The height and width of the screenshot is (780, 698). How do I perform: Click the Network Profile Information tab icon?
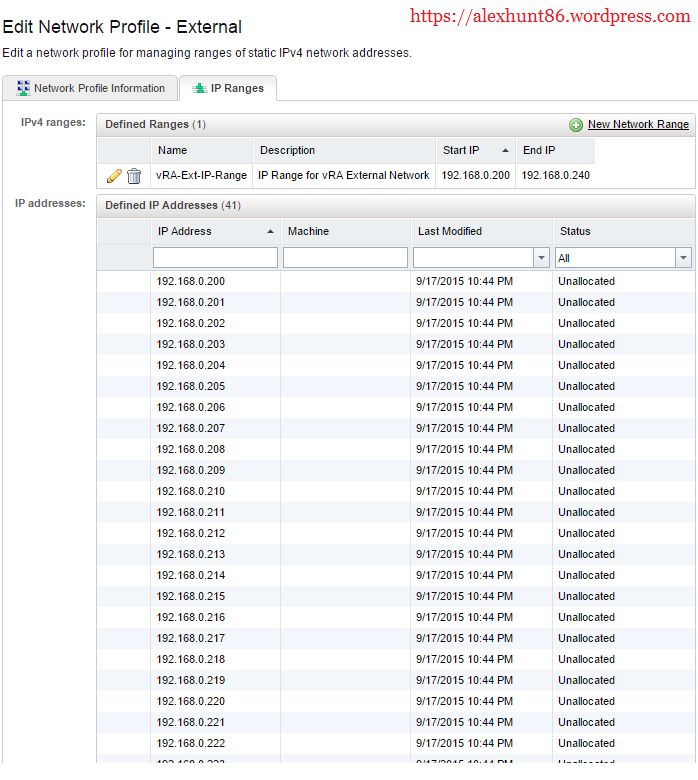(23, 88)
